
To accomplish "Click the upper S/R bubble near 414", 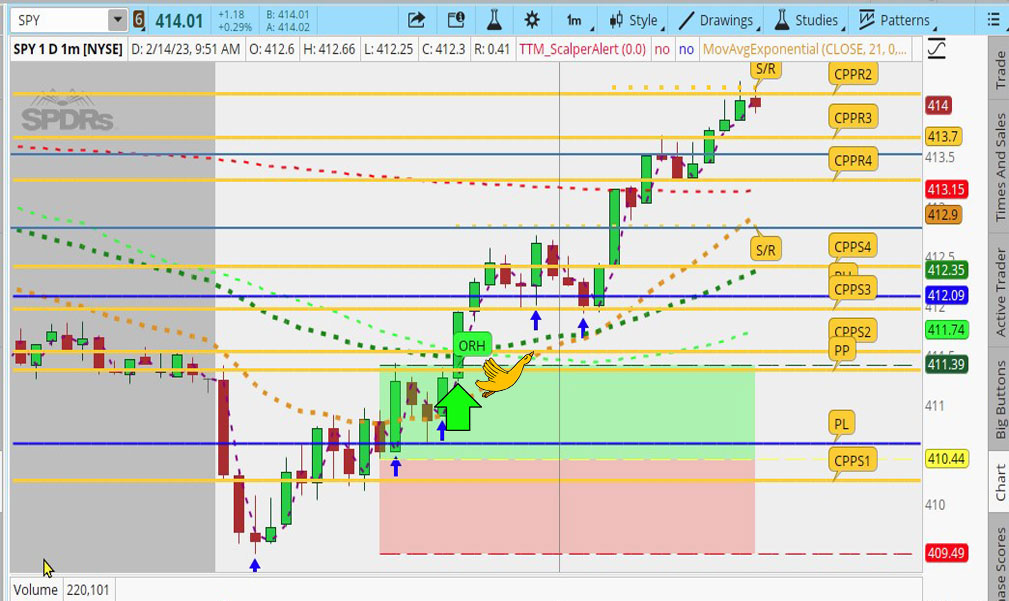I will pos(765,70).
